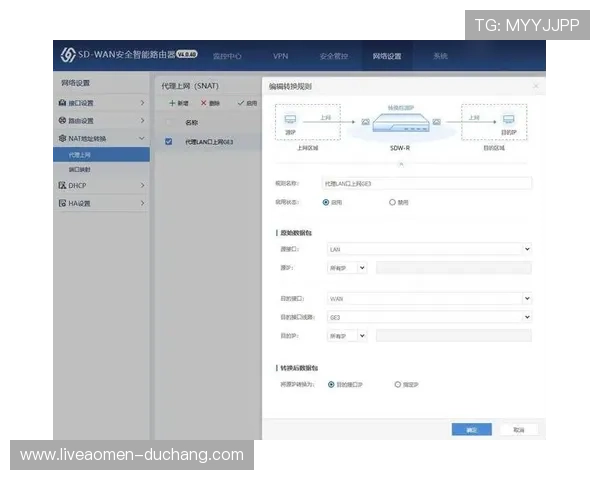Select the 禁用 radio button
Screen dimensions: 600x480
click(392, 202)
